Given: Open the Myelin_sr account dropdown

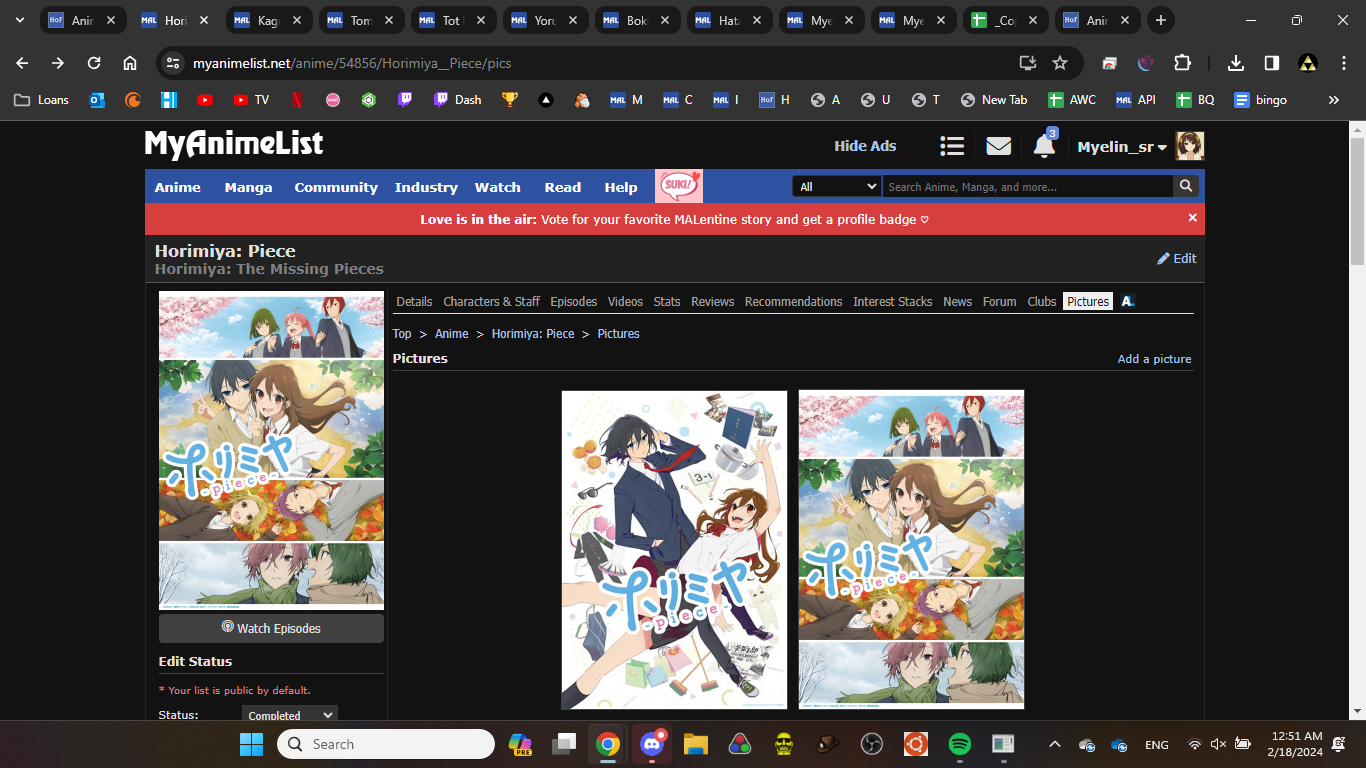Looking at the screenshot, I should tap(1122, 147).
